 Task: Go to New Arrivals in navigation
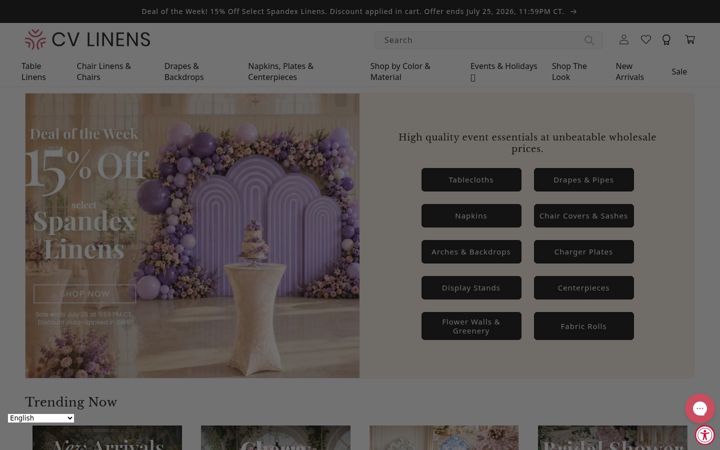[x=629, y=72]
